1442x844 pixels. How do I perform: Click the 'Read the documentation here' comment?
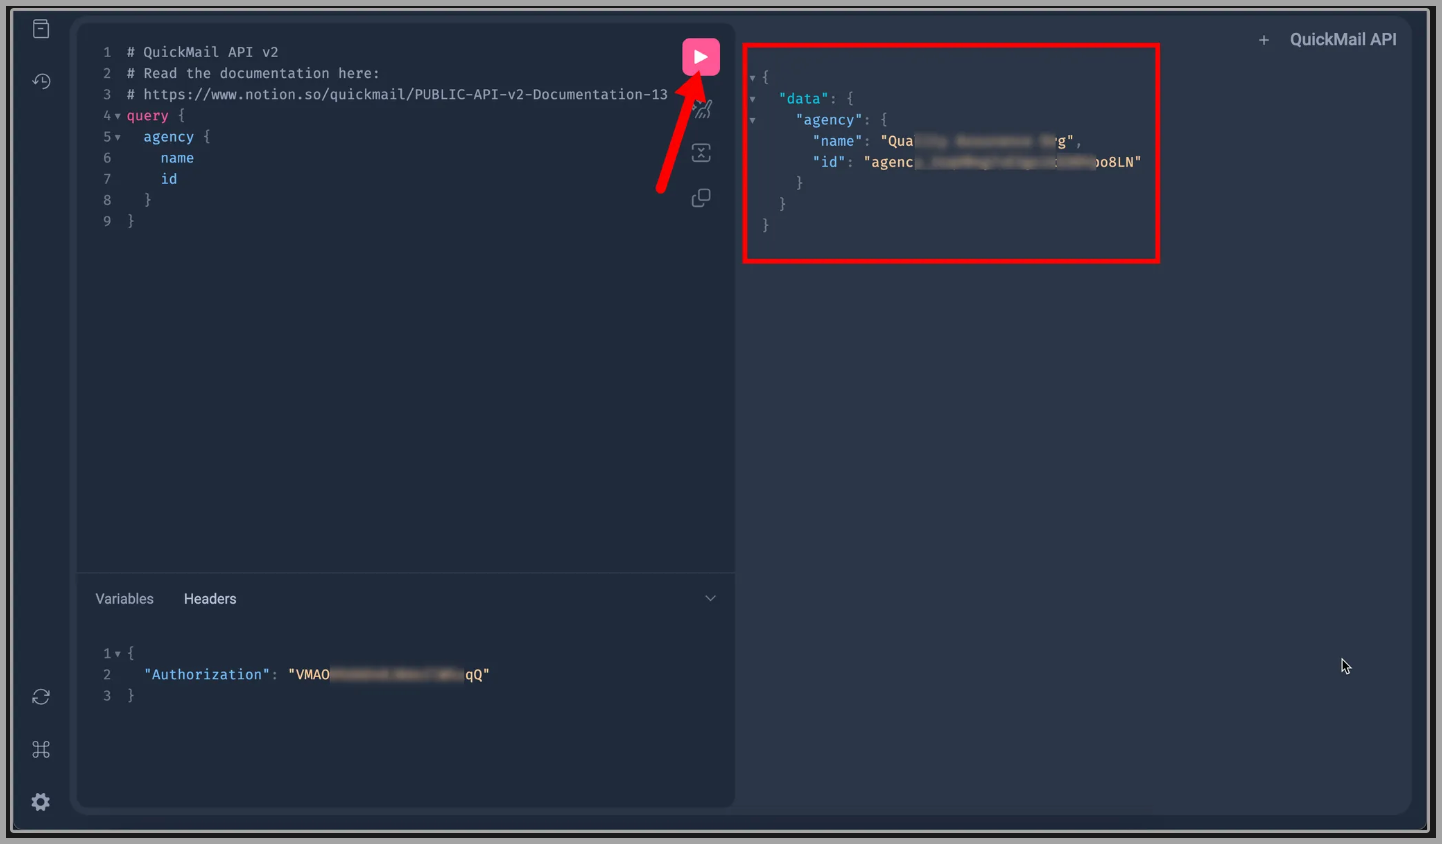[x=253, y=73]
